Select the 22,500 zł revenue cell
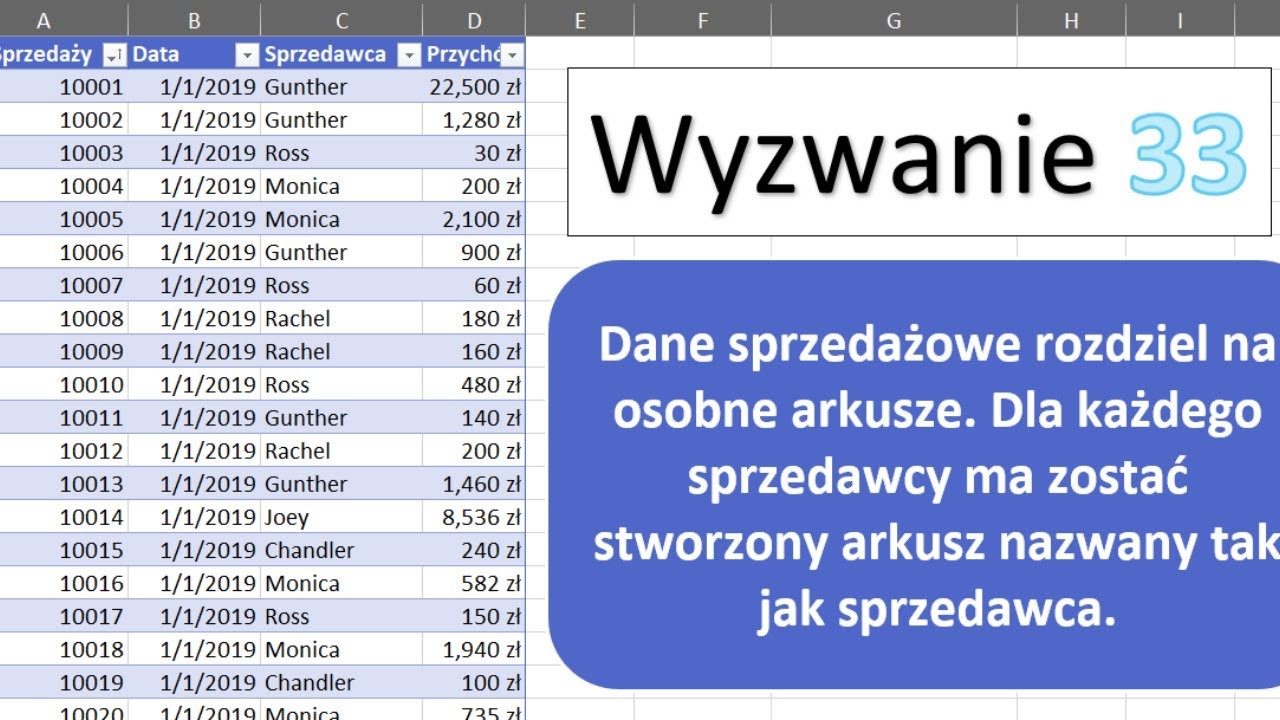 (474, 87)
